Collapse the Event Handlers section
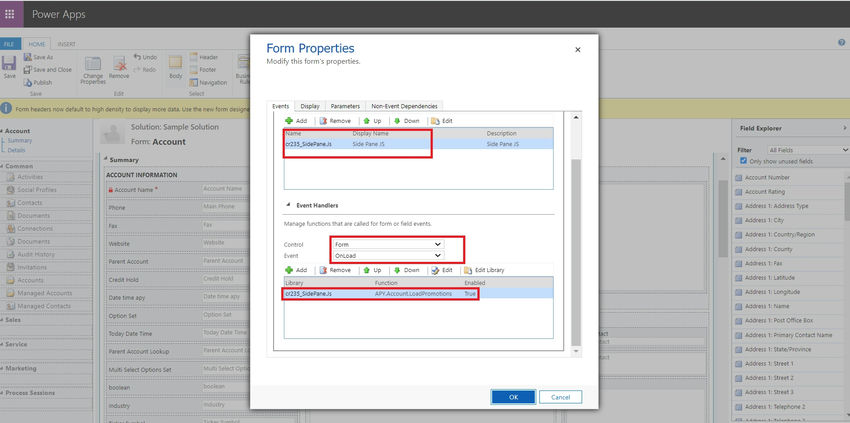Image resolution: width=850 pixels, height=423 pixels. coord(288,206)
